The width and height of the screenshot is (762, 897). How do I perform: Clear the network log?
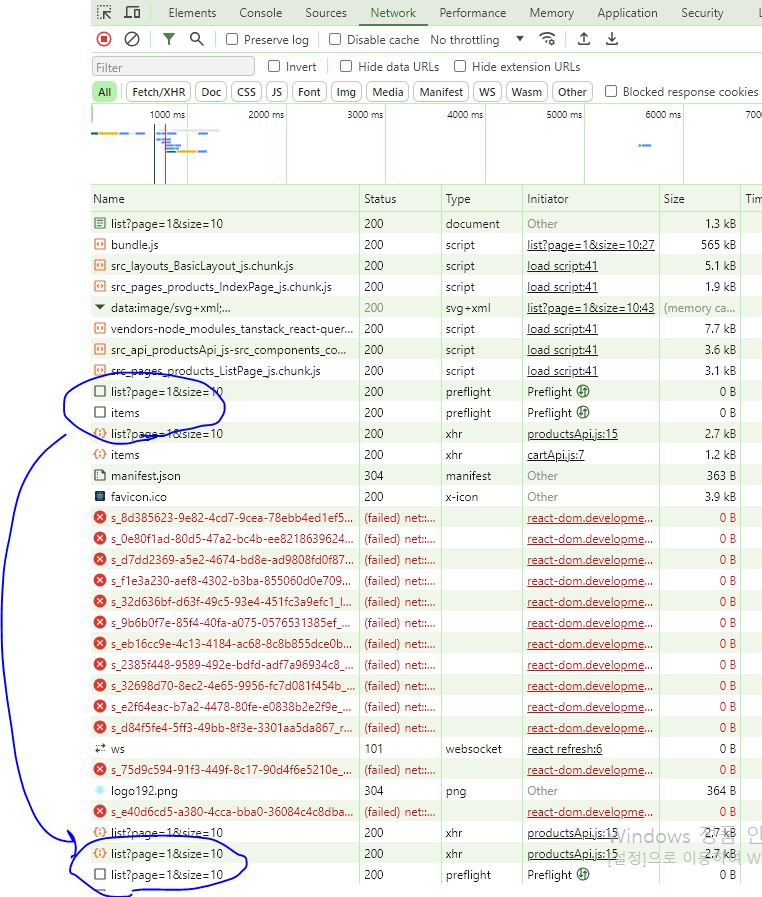tap(132, 39)
